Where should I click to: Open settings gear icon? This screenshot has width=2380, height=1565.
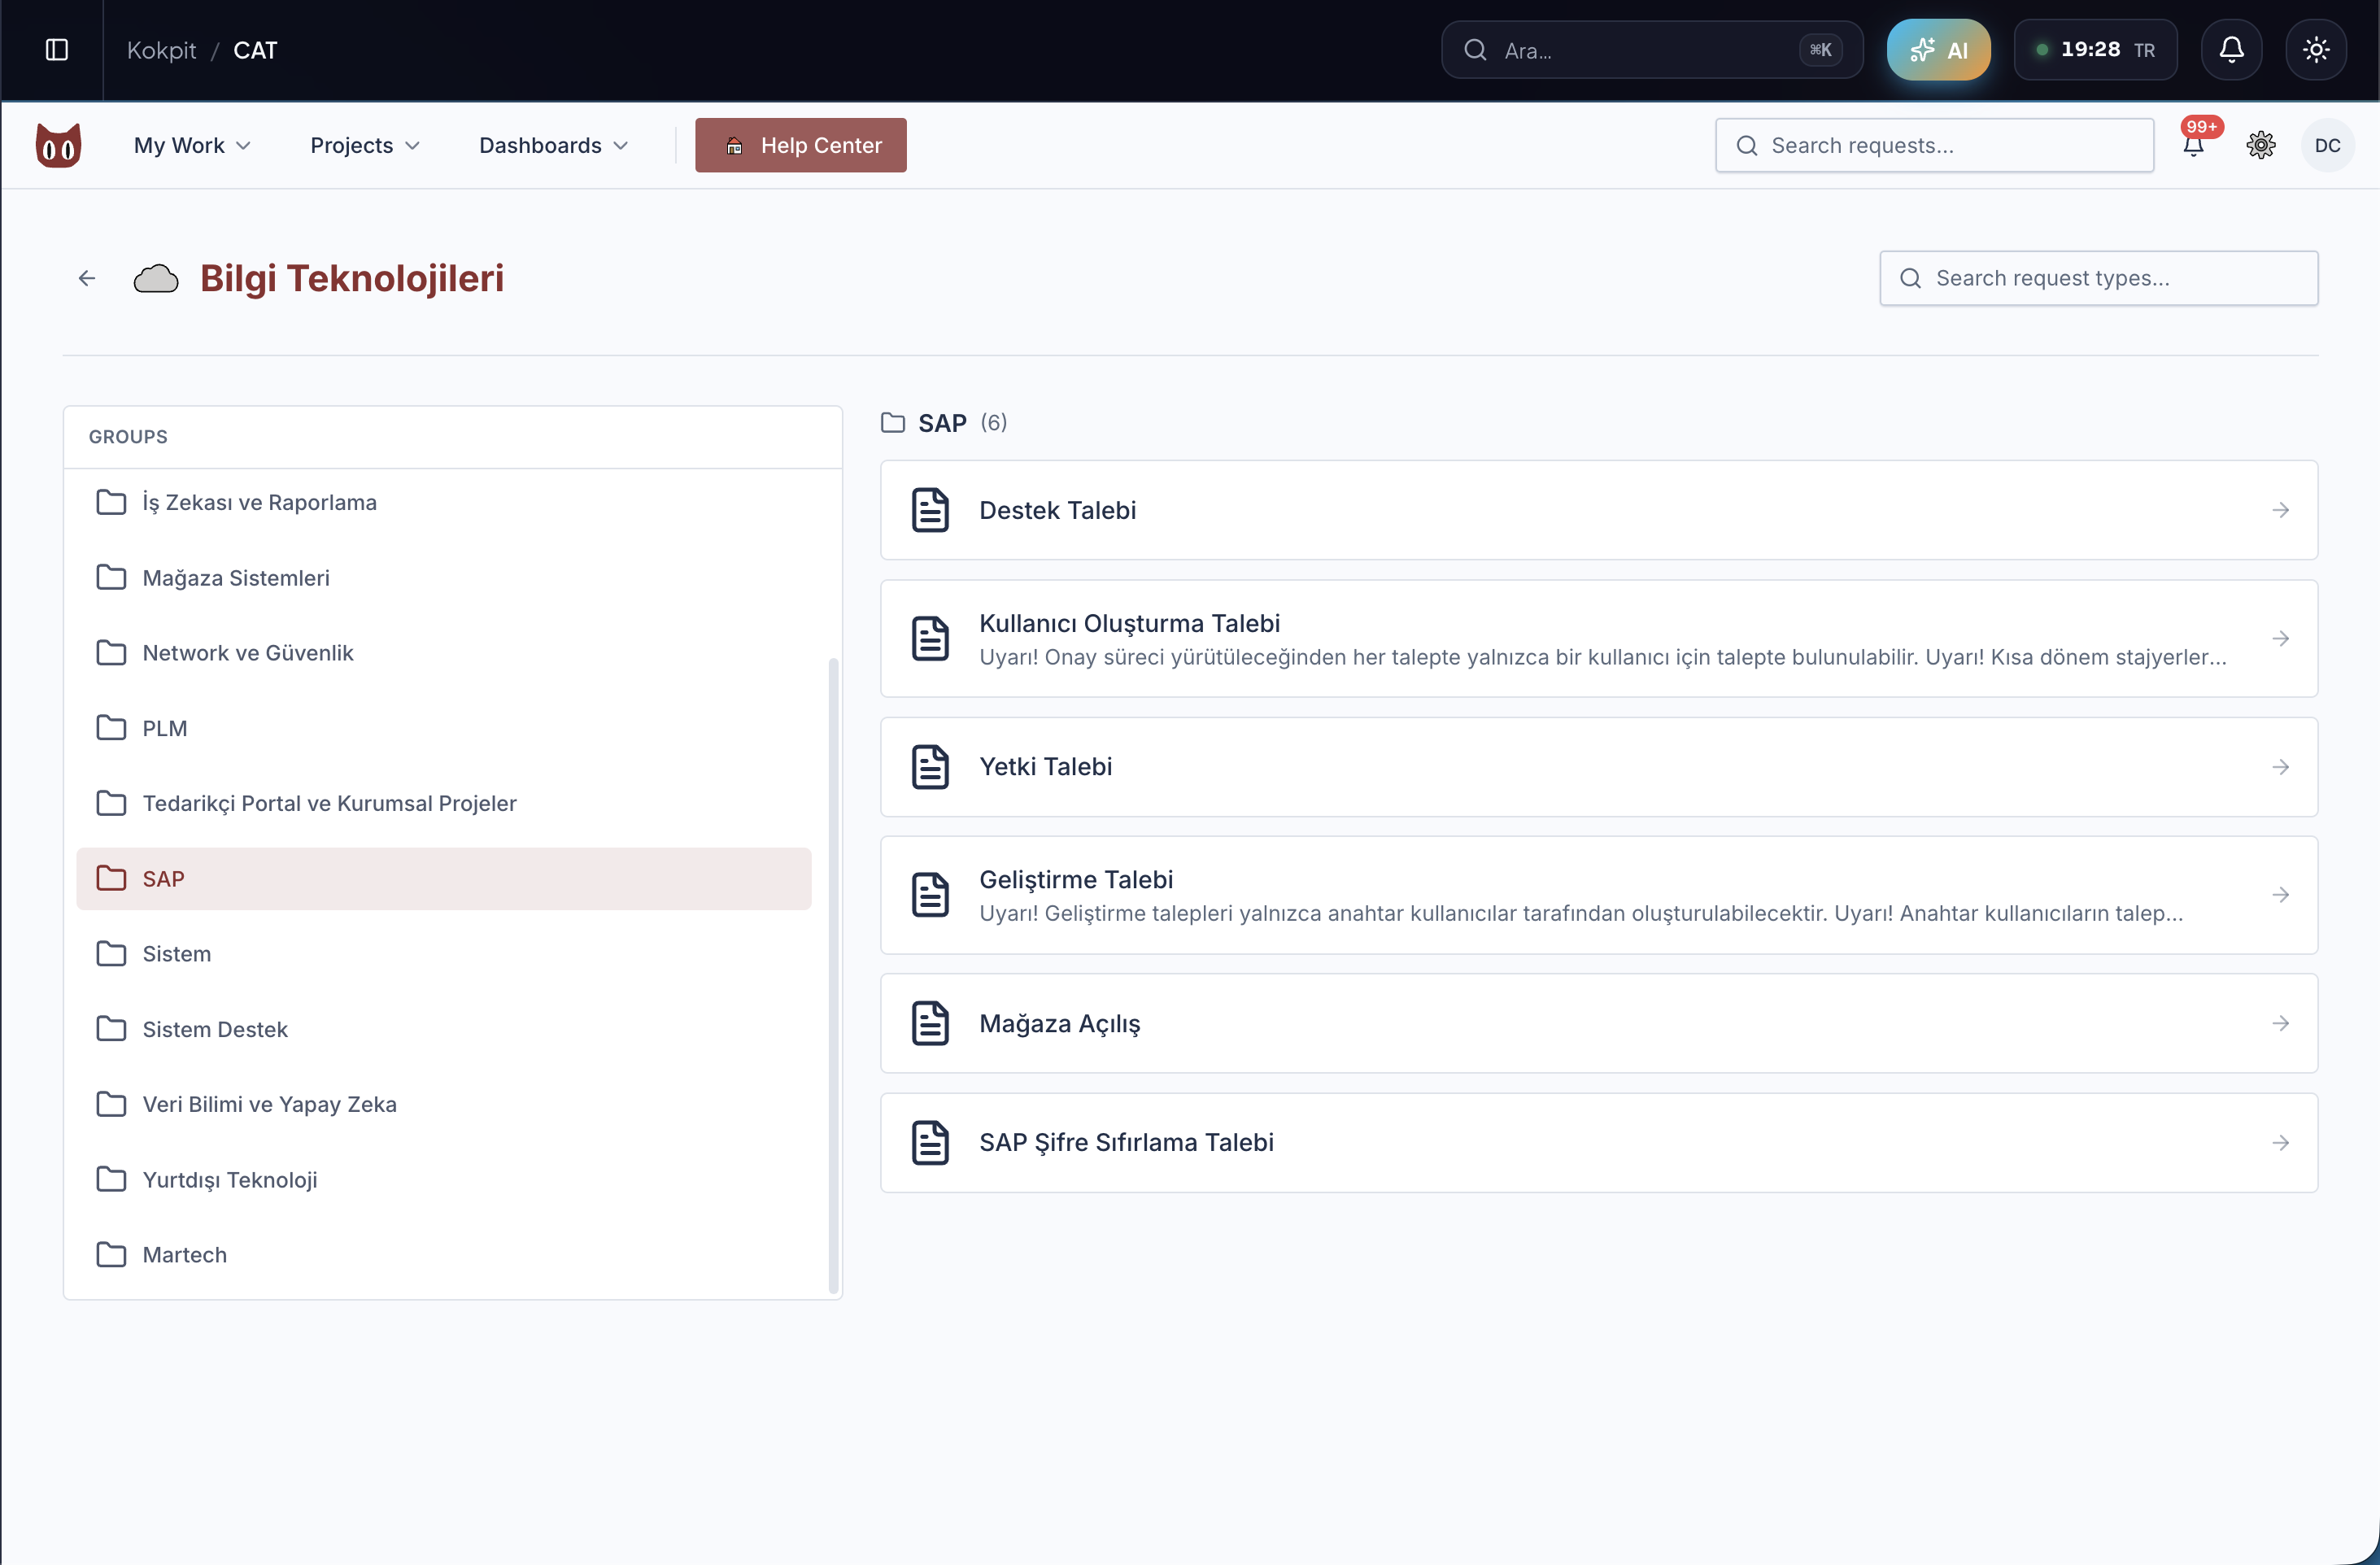point(2260,145)
